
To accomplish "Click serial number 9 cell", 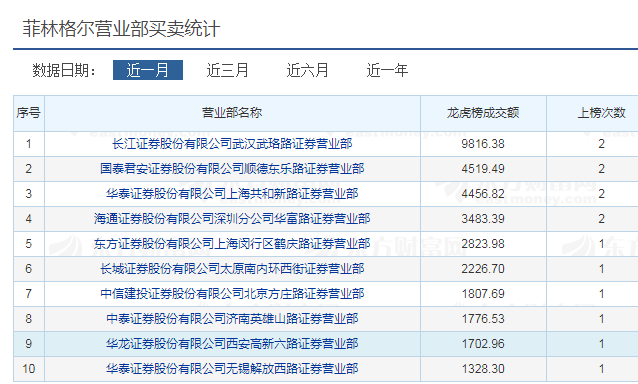I will [28, 344].
